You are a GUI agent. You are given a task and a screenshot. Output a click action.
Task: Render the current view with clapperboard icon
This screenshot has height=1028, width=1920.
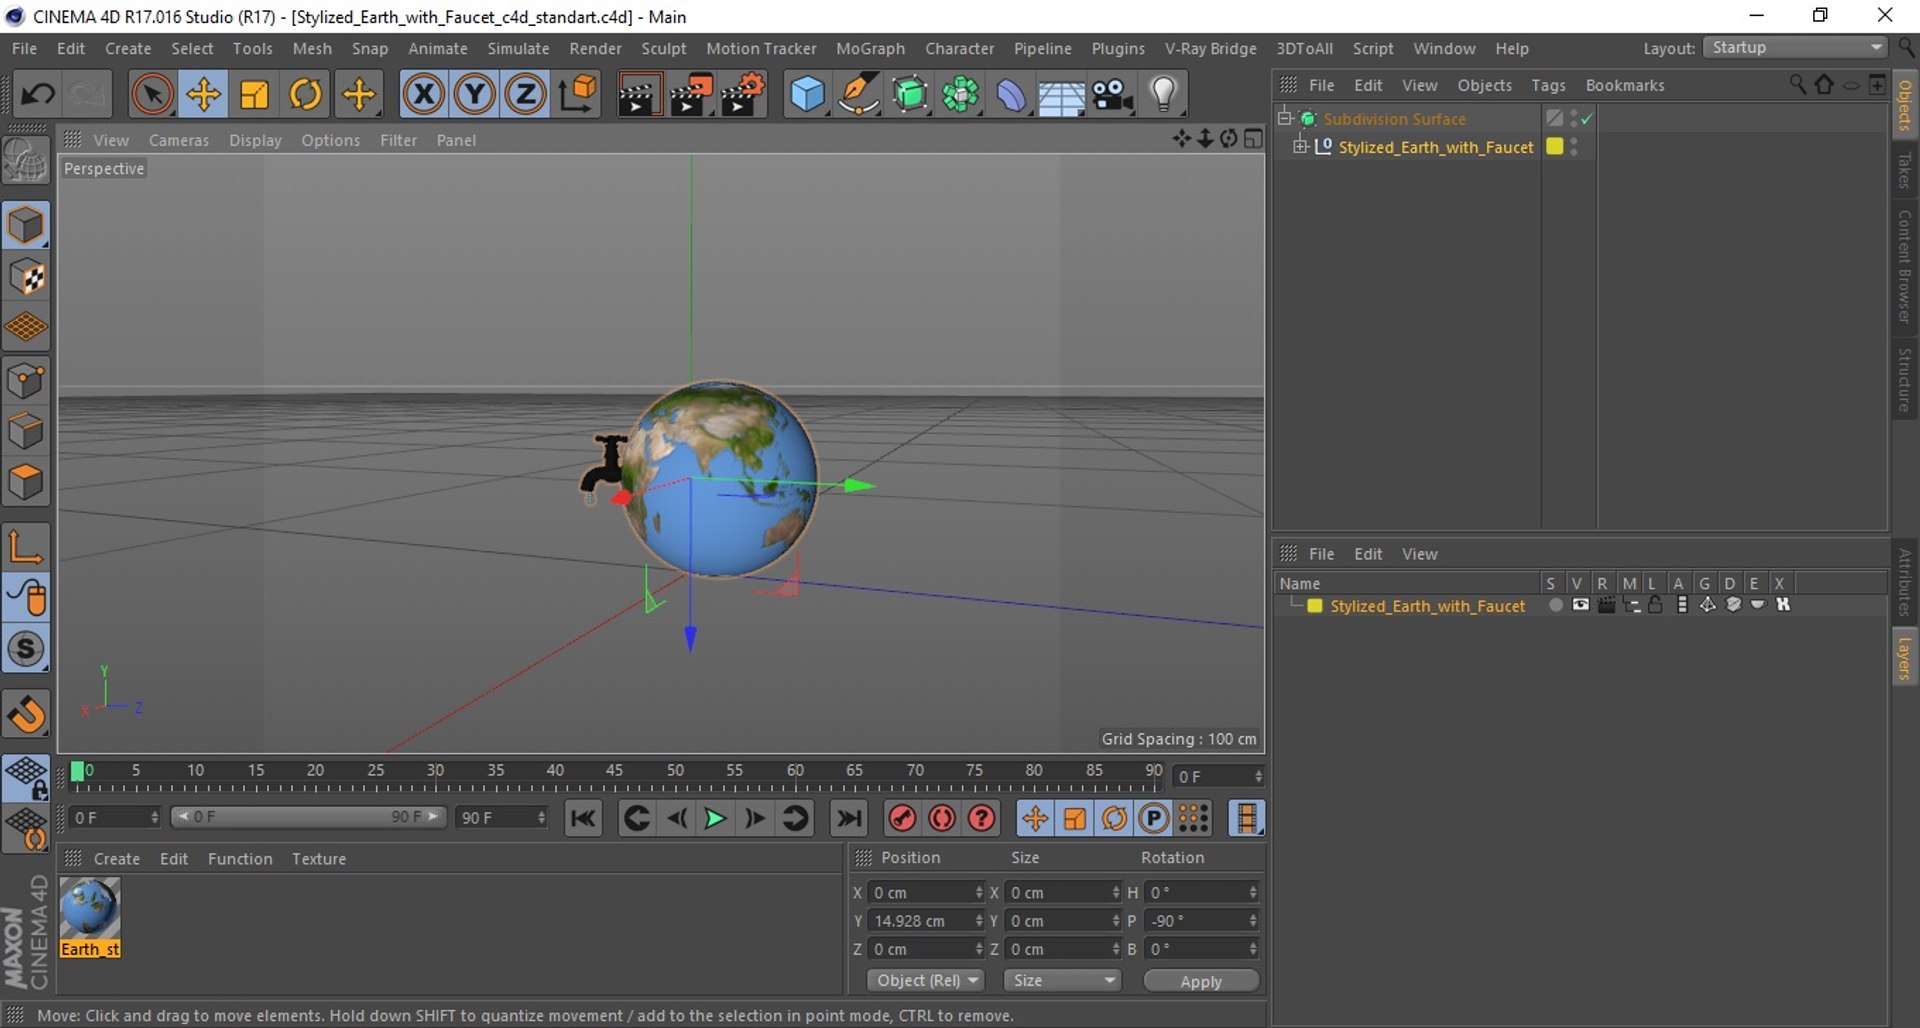[x=638, y=95]
